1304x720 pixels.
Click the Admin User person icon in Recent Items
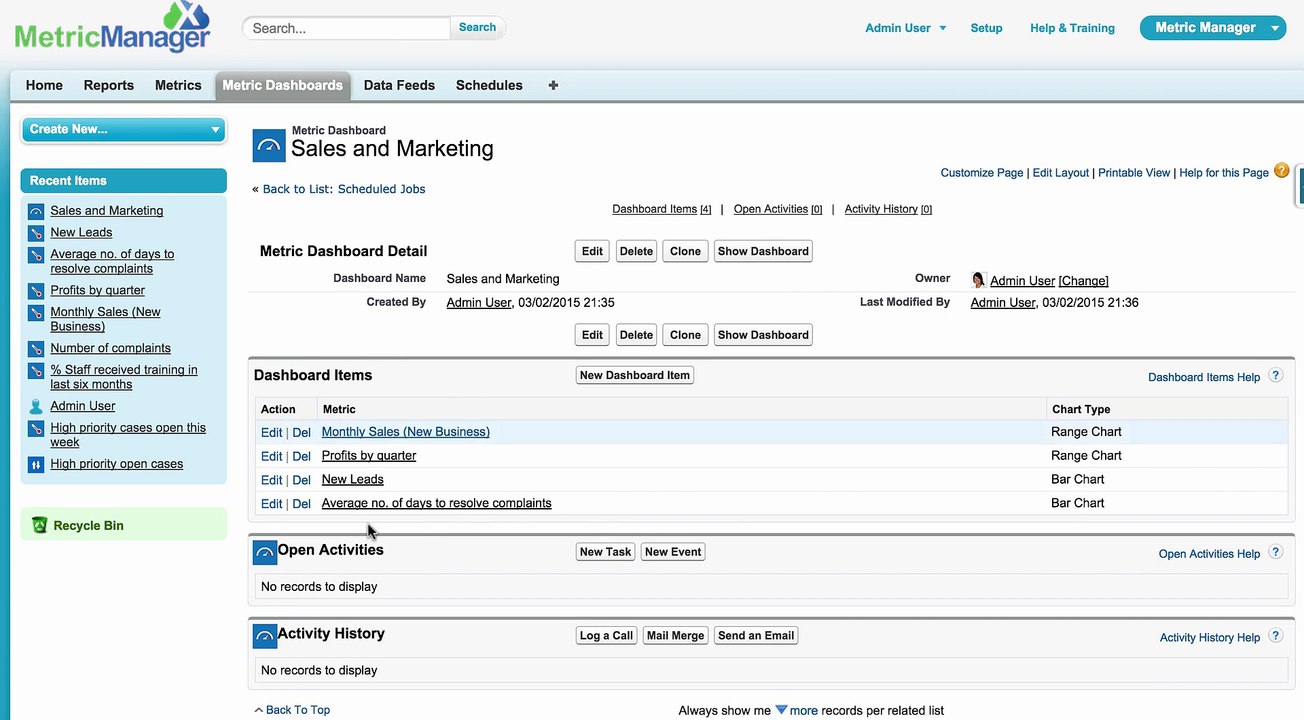[x=36, y=406]
